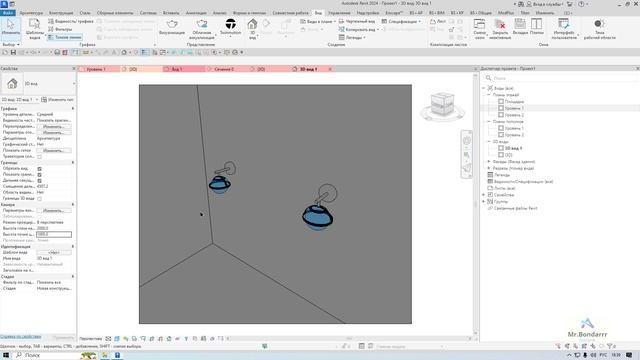The image size is (640, 360).
Task: Switch to Structure (Конструкция) ribbon tab
Action: click(x=61, y=13)
